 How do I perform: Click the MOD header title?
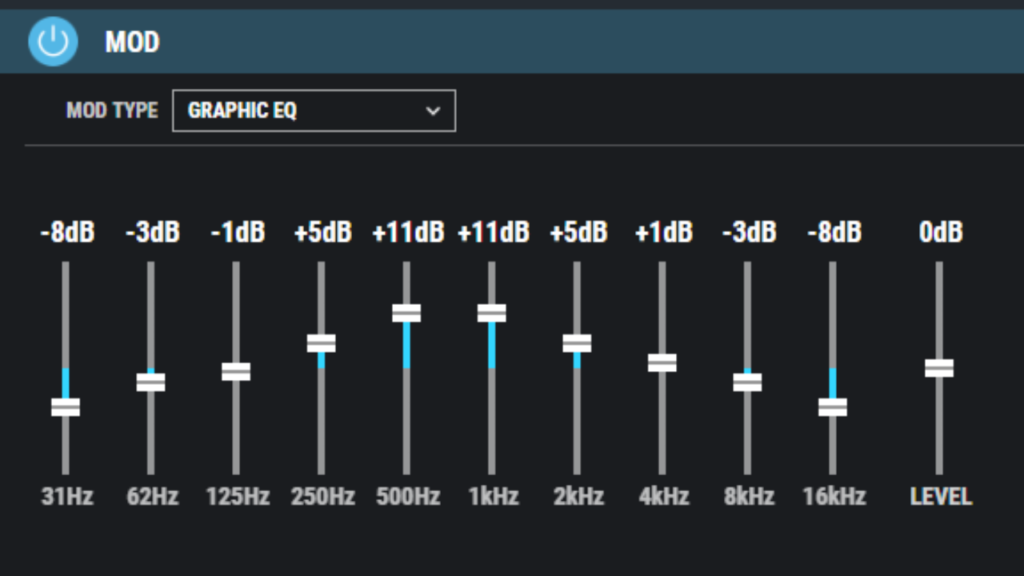click(133, 42)
